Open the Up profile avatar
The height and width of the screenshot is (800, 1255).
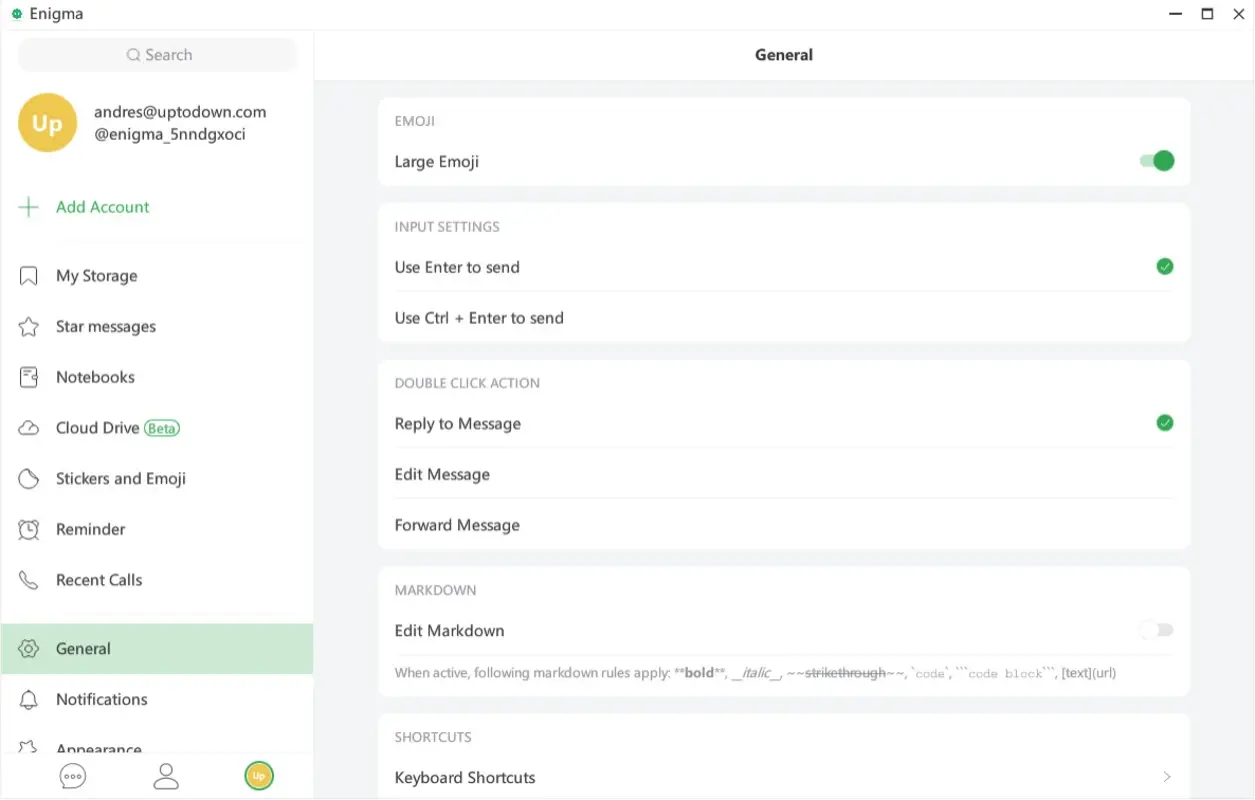coord(47,122)
